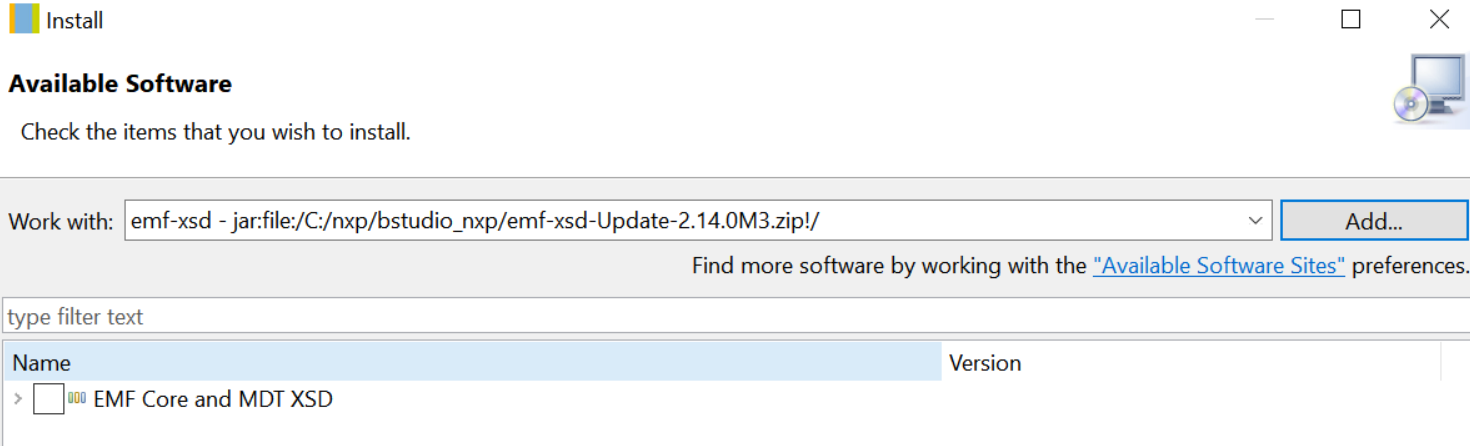Sort by the Name column header

coord(470,362)
